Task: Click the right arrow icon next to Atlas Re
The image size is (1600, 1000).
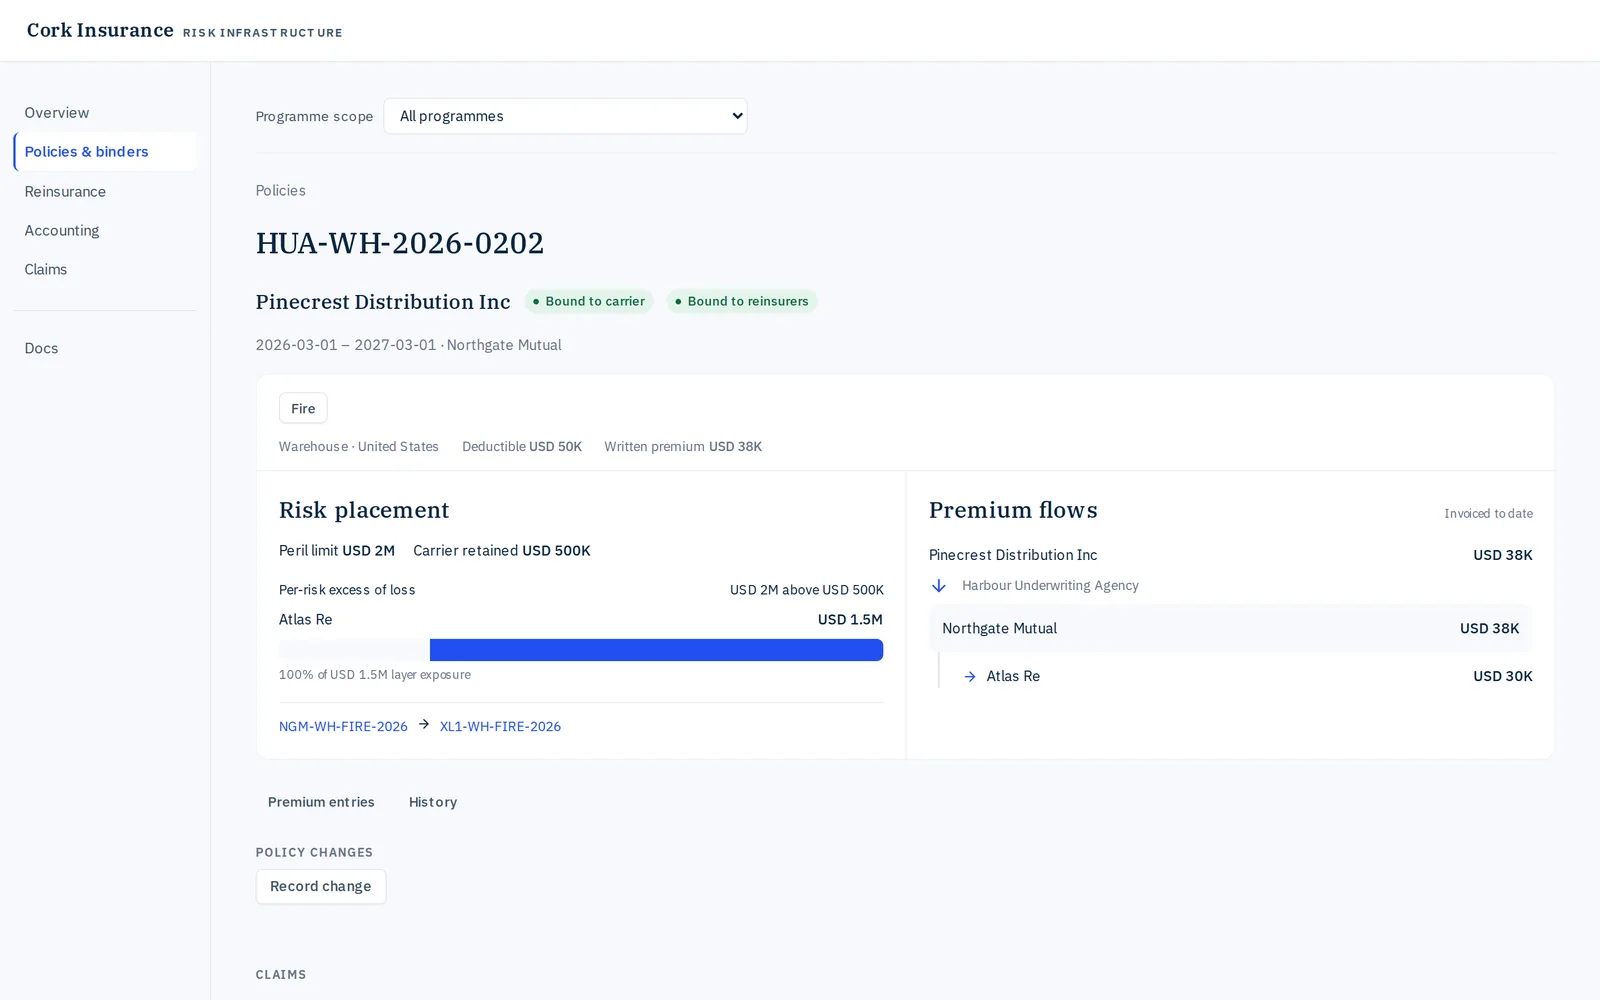Action: 969,677
